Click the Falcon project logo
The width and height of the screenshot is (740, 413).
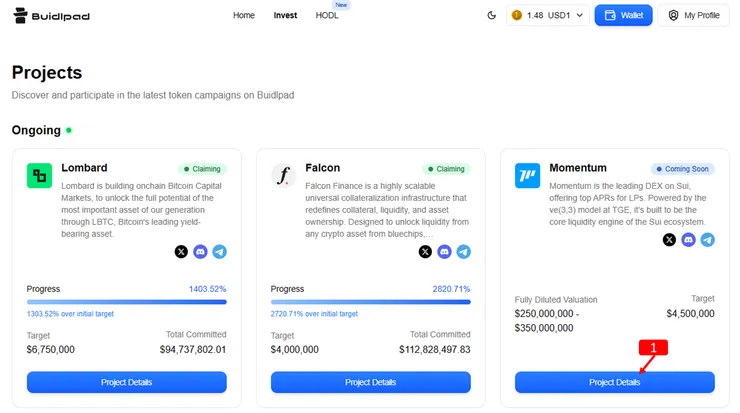point(284,176)
